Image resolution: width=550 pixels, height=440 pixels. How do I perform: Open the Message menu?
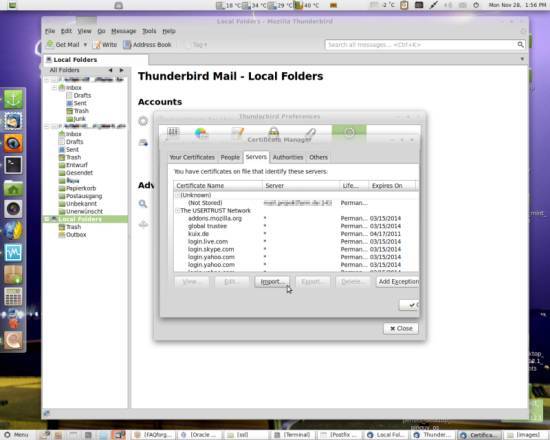(x=123, y=31)
